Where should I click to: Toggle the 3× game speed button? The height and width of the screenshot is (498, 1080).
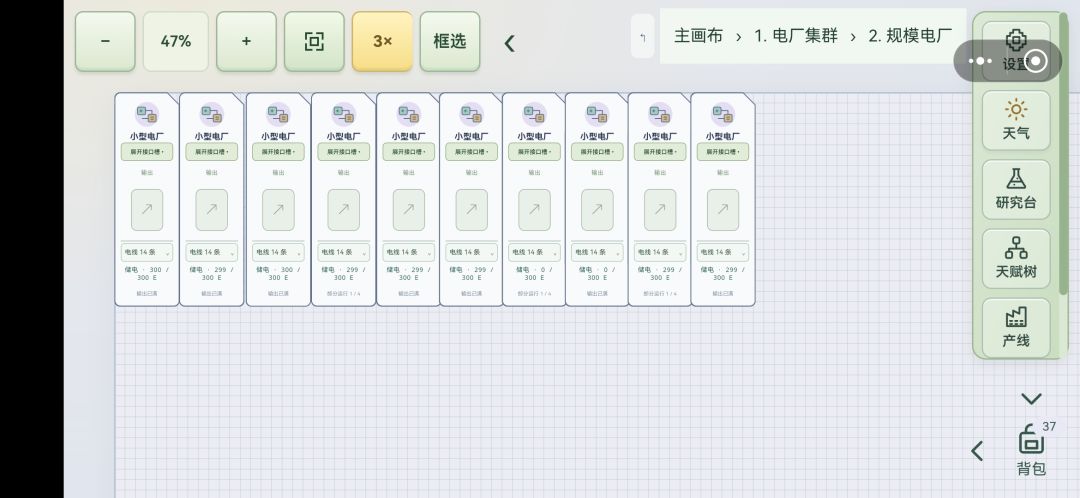coord(382,41)
